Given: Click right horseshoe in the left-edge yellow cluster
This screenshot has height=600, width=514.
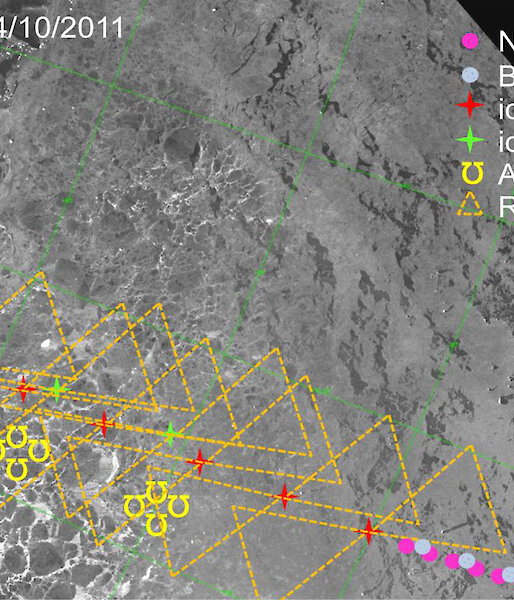Looking at the screenshot, I should (39, 451).
